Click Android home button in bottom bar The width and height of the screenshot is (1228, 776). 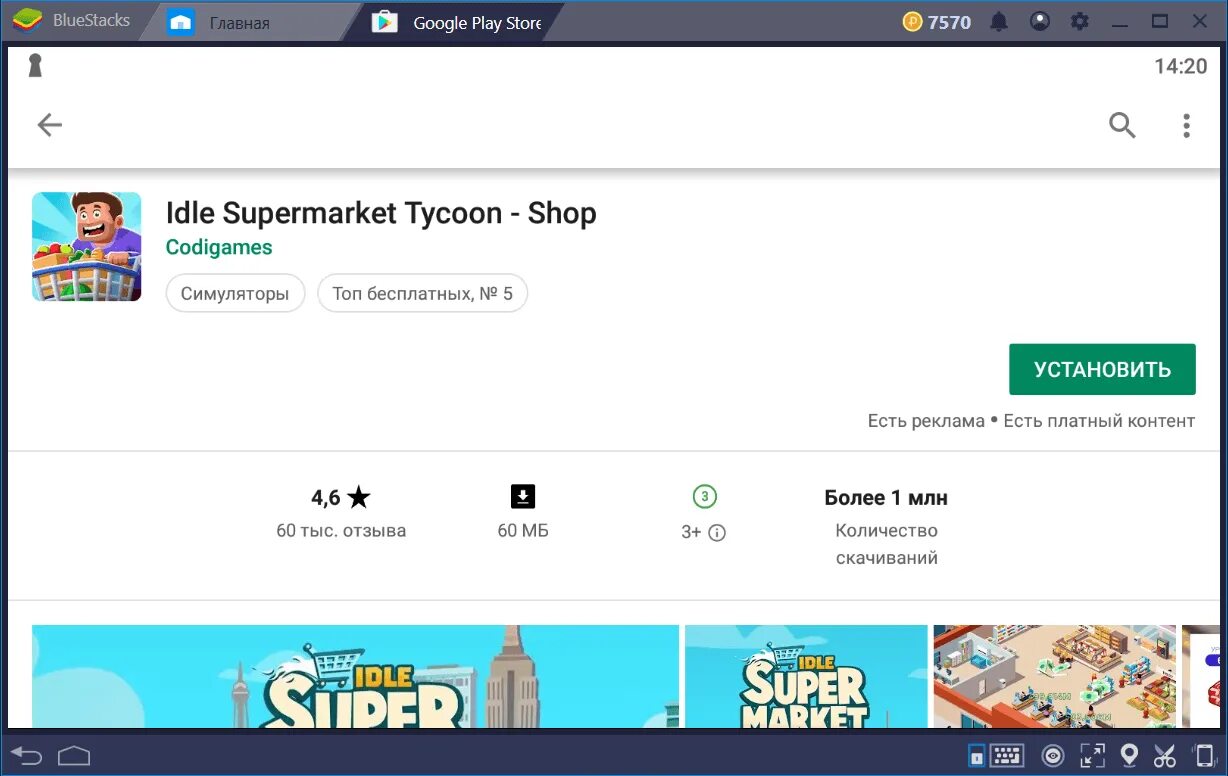(74, 754)
